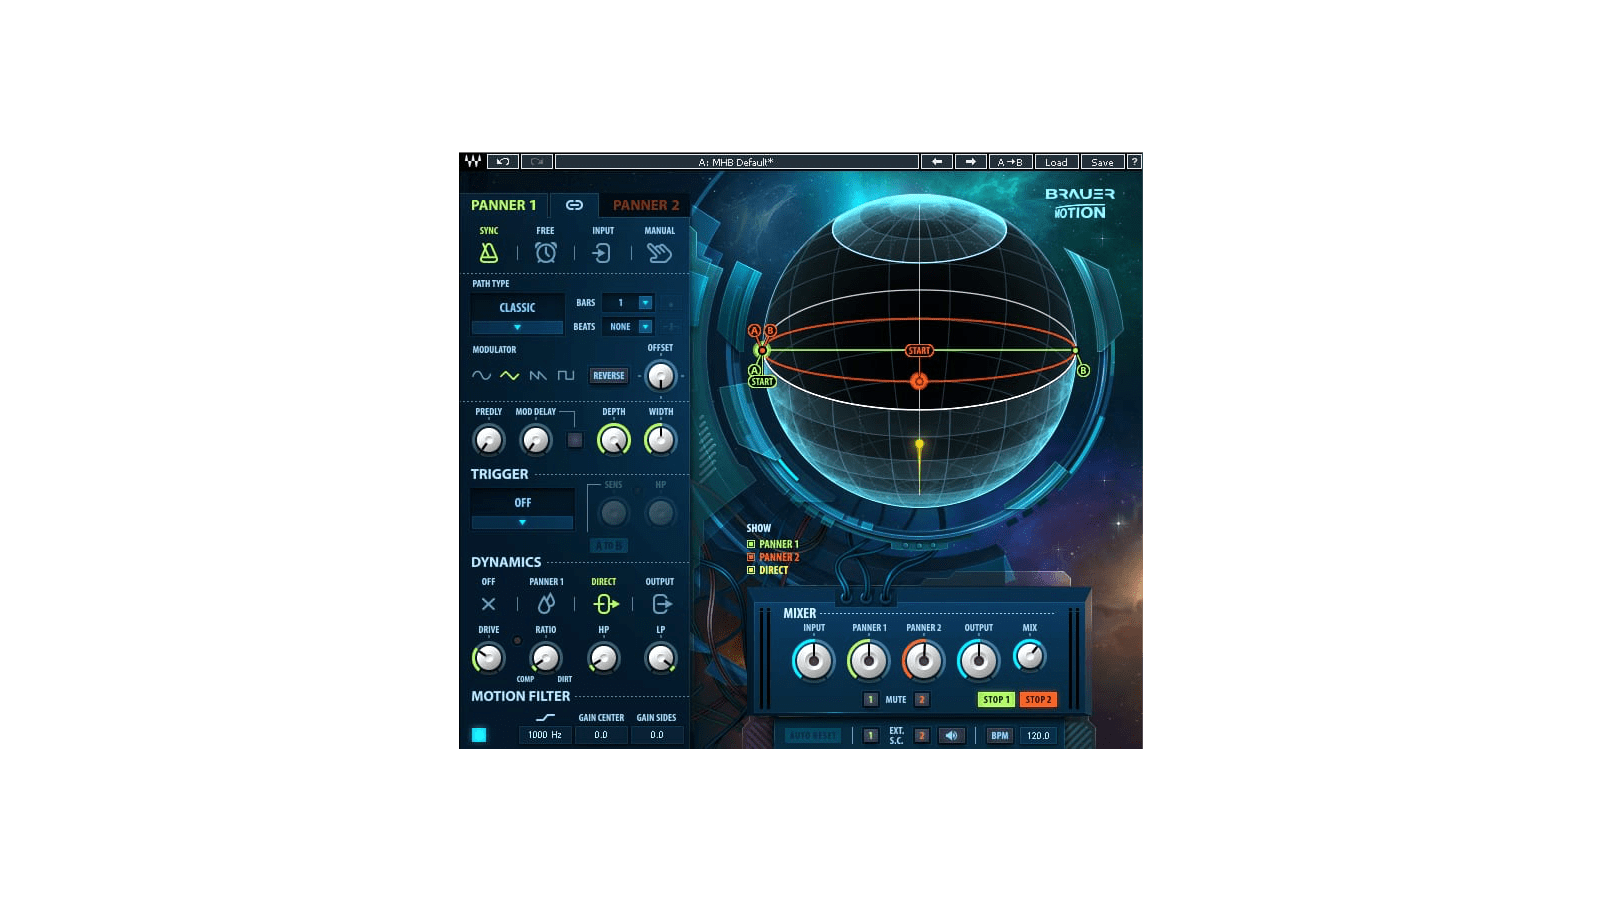
Task: Click the mixer Input knob
Action: coord(814,661)
